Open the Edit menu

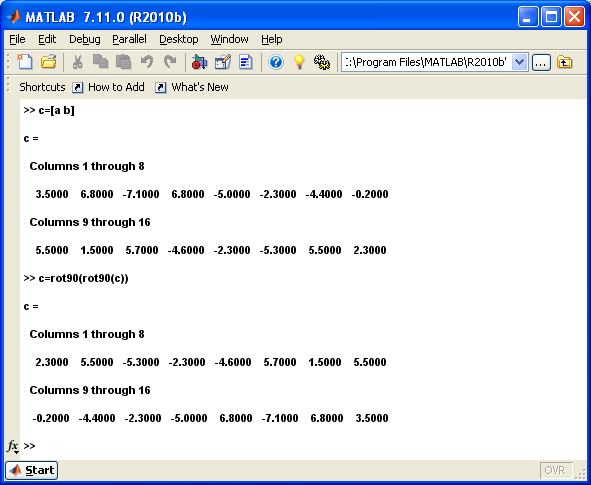47,39
